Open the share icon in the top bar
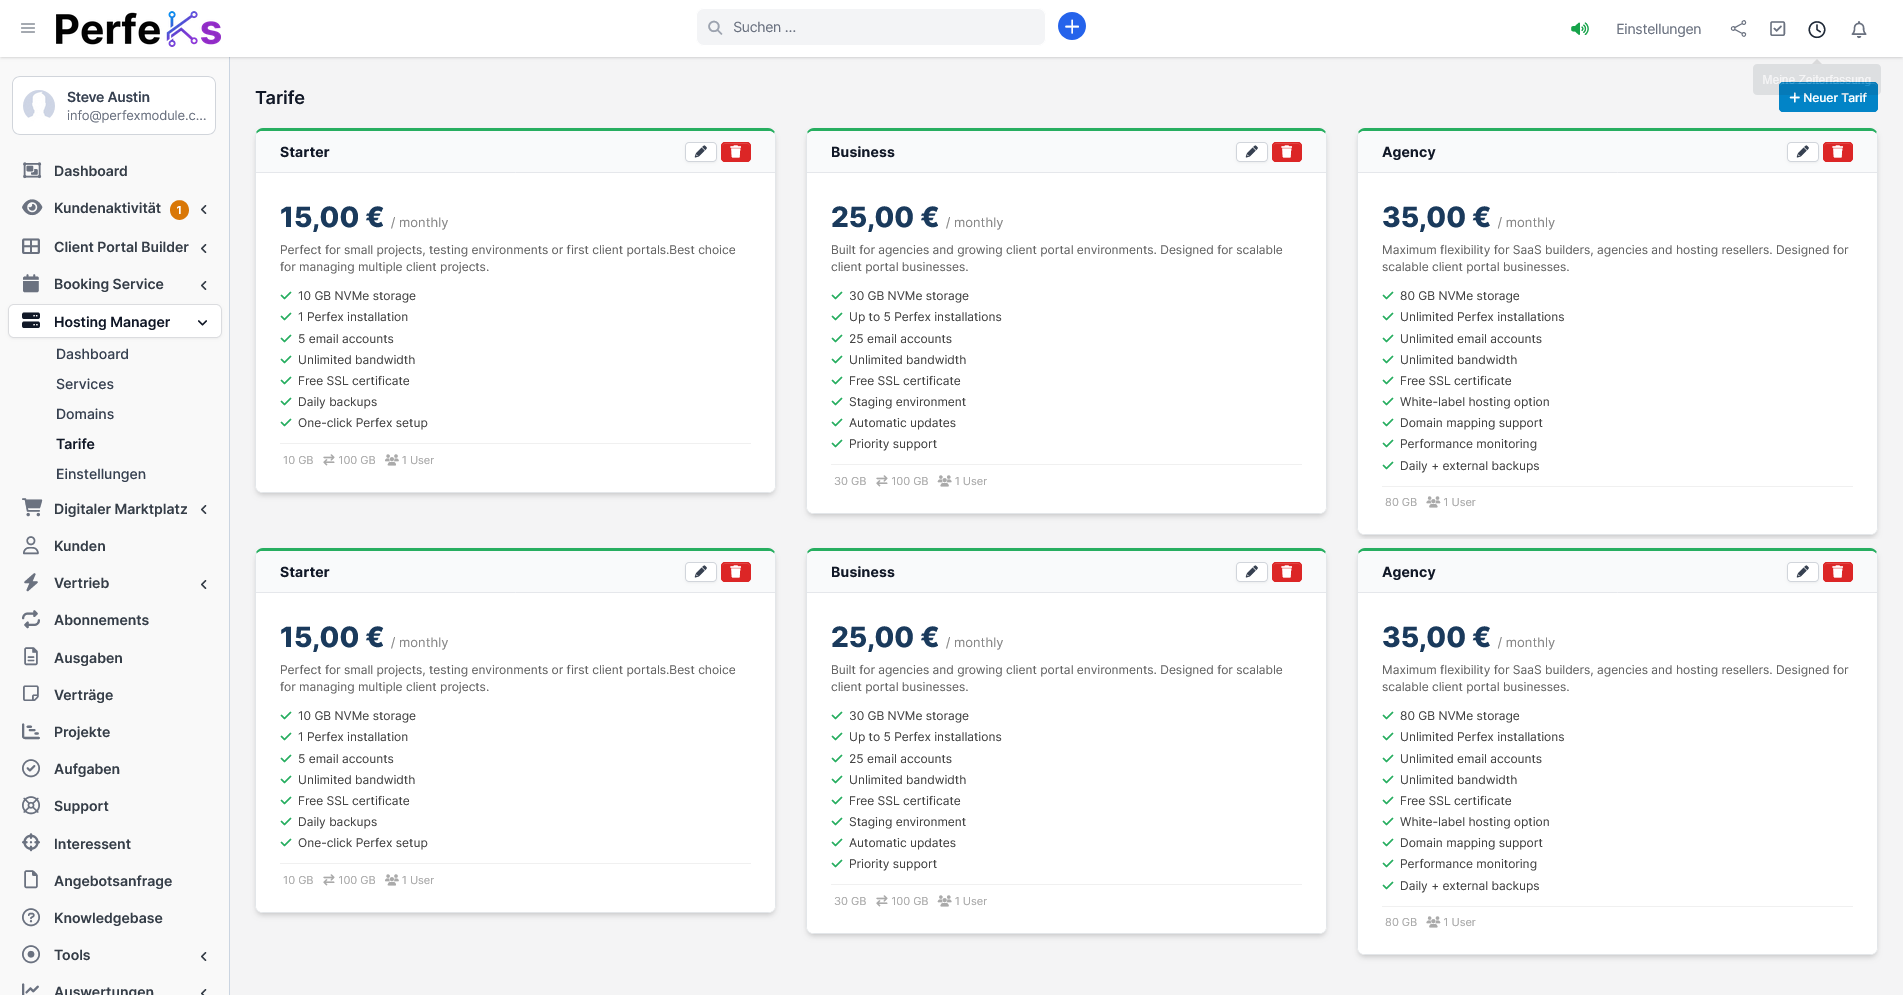1903x995 pixels. point(1738,29)
